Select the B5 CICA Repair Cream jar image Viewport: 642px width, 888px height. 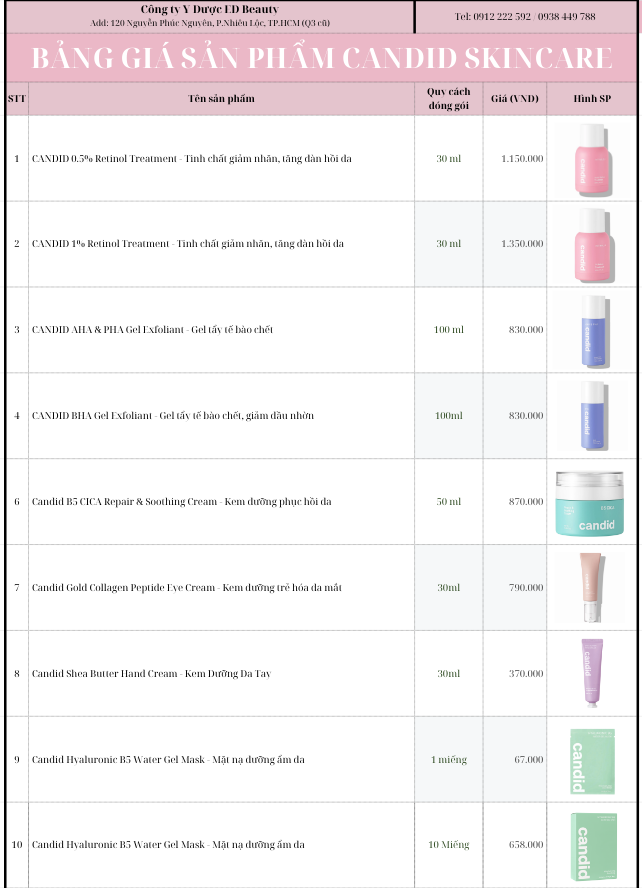point(594,503)
